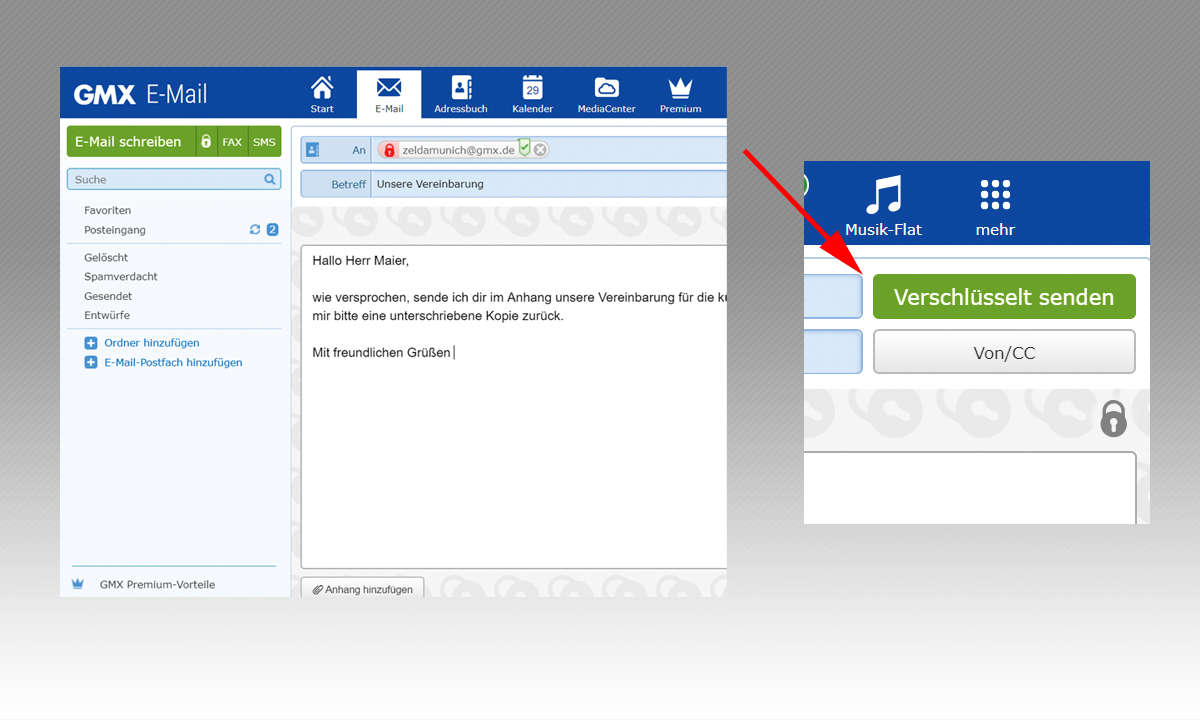The height and width of the screenshot is (720, 1200).
Task: Open the Posteingang folder
Action: coord(115,230)
